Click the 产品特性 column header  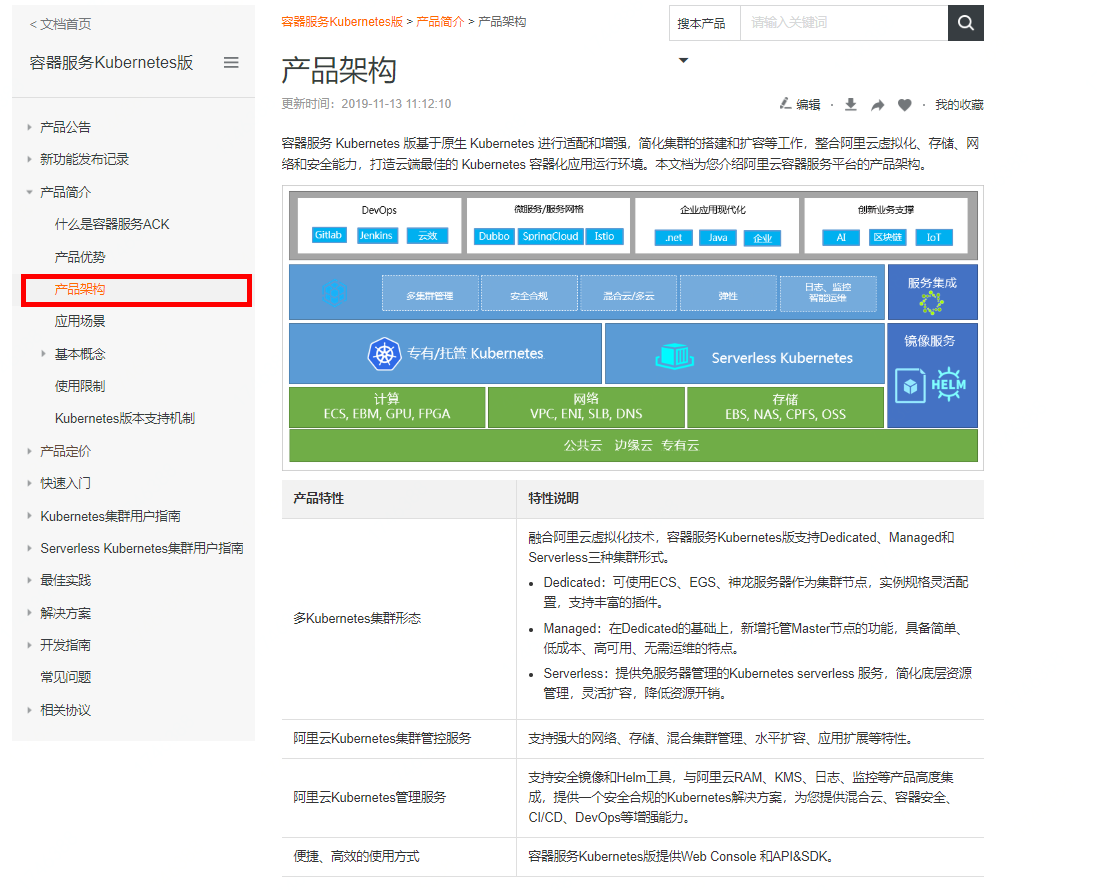pyautogui.click(x=399, y=499)
